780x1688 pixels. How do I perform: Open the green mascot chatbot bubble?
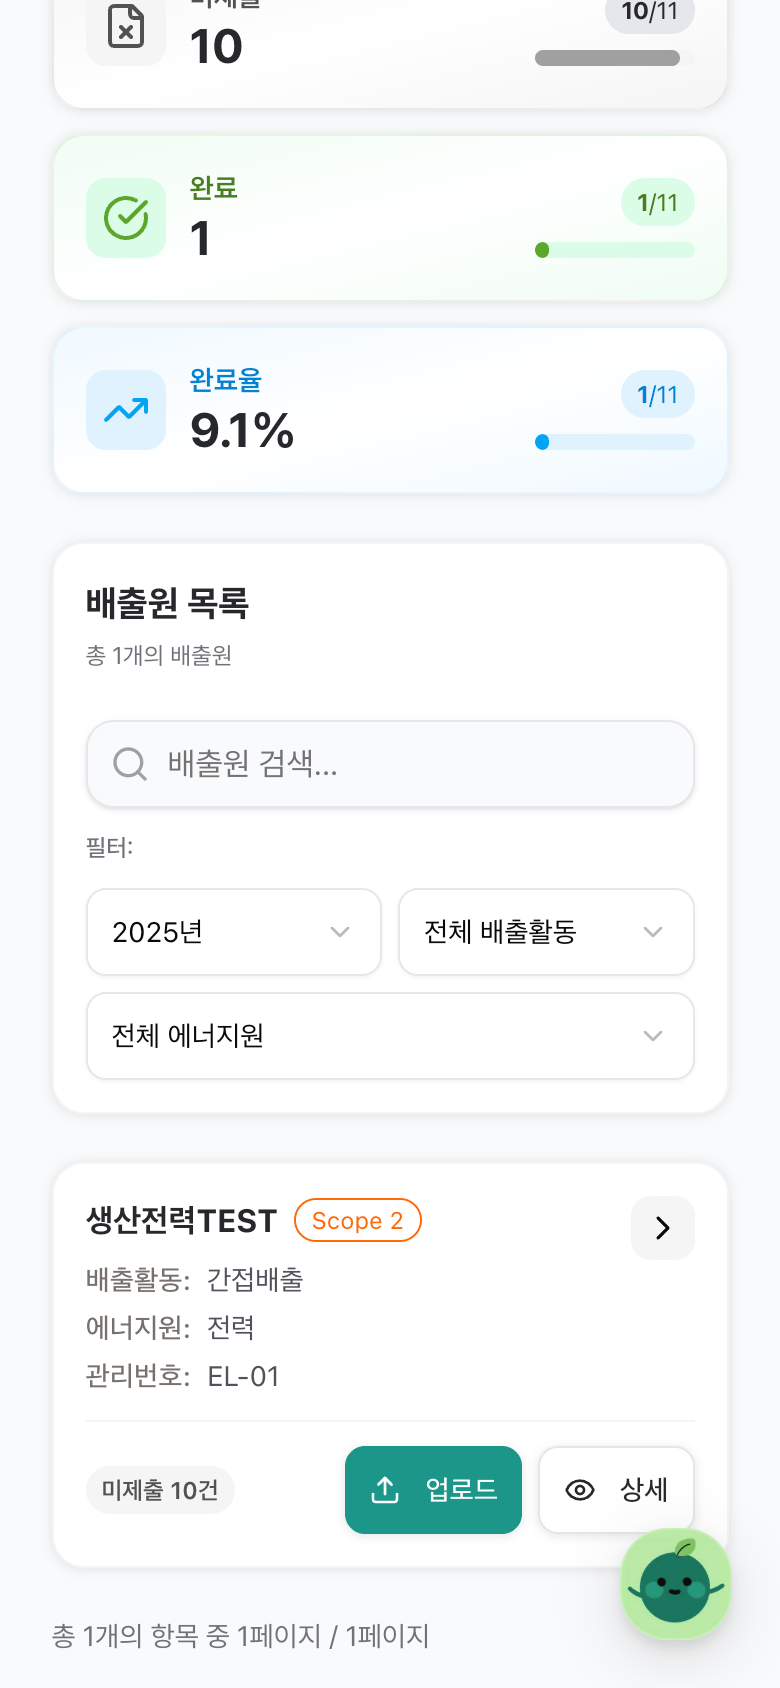(676, 1584)
